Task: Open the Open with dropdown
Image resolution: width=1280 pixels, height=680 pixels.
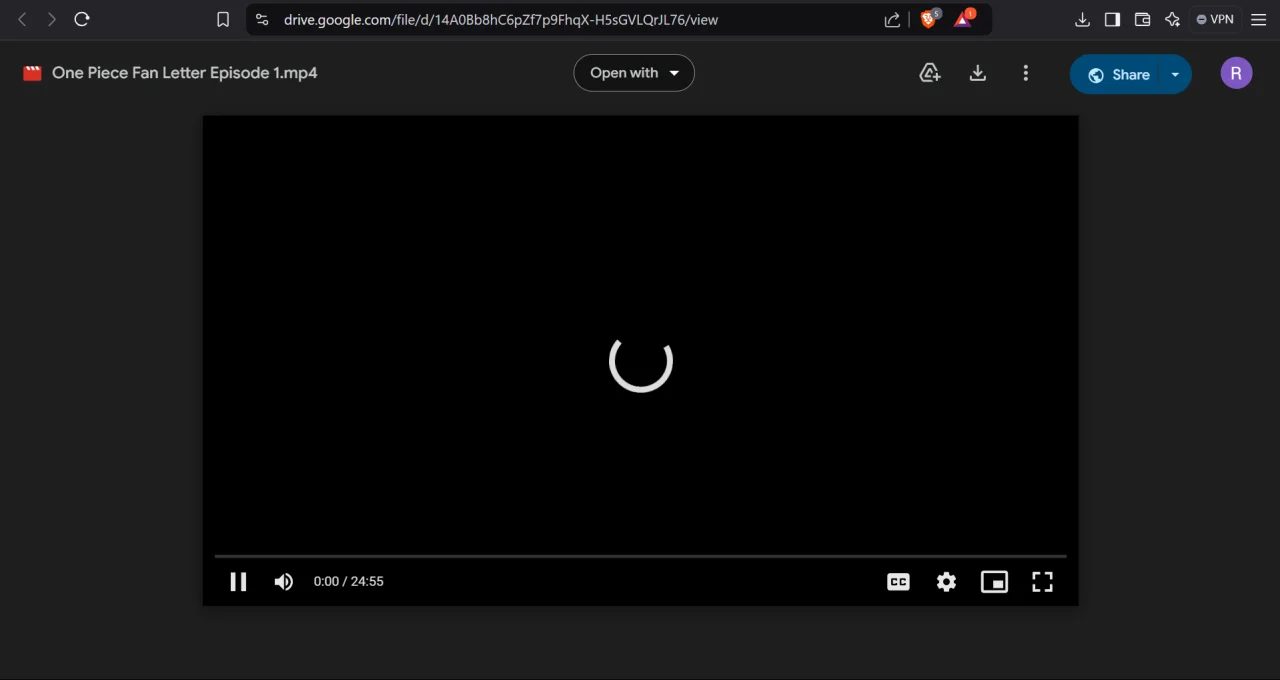Action: (x=634, y=73)
